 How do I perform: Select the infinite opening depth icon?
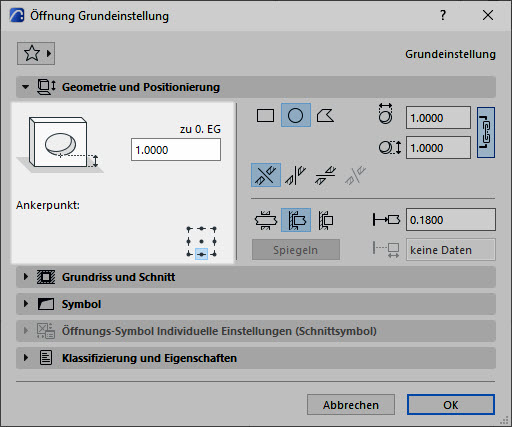266,220
